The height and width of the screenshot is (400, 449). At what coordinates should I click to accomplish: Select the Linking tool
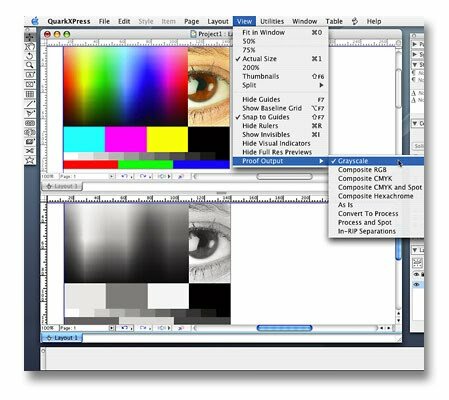(x=30, y=123)
